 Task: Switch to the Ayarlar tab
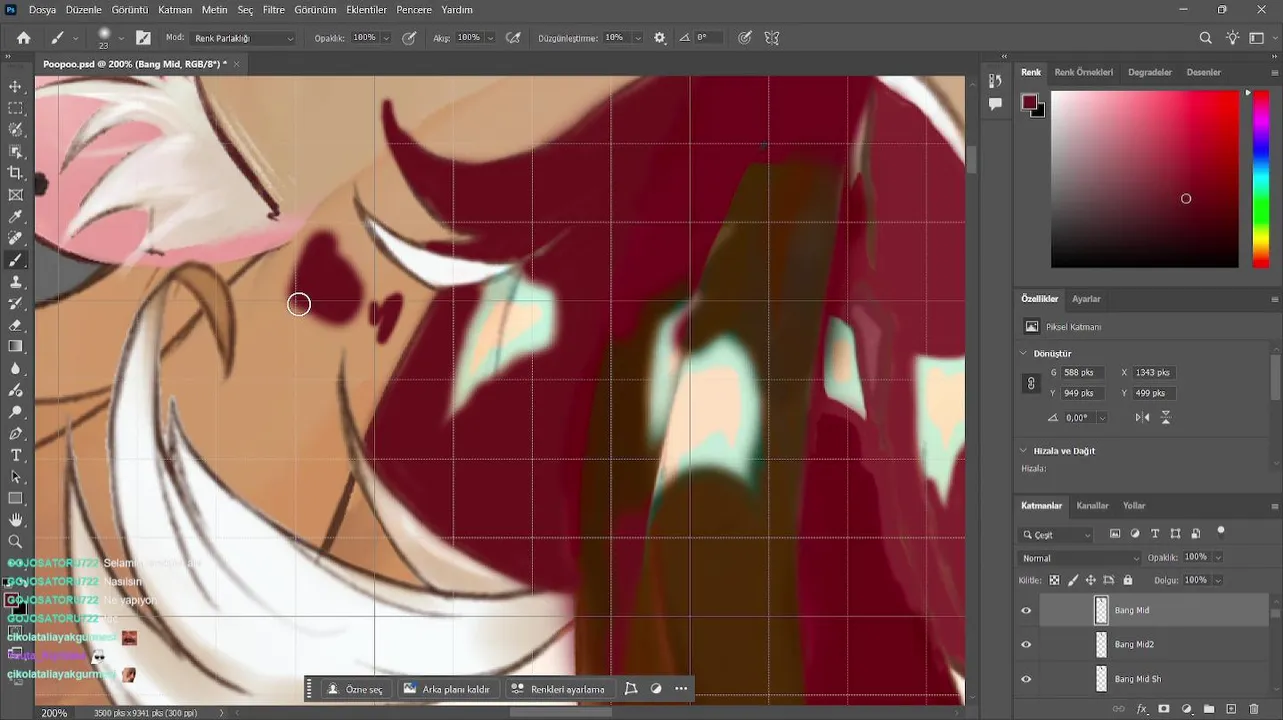(x=1086, y=299)
